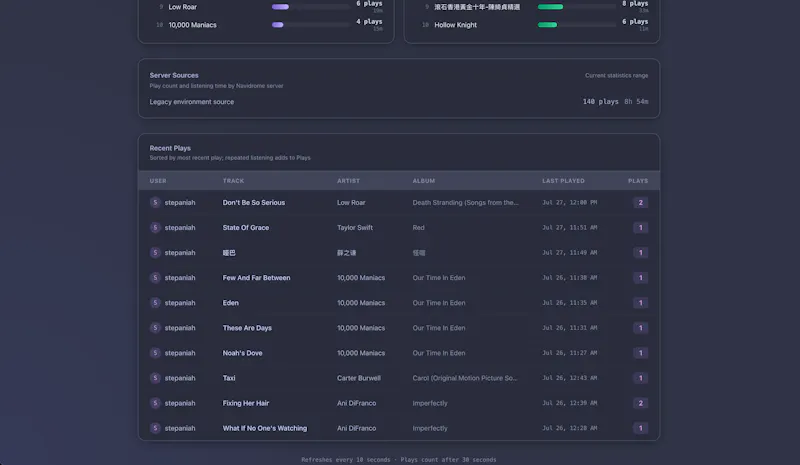The height and width of the screenshot is (465, 800).
Task: Click 'Legacy environment source' entry
Action: click(191, 102)
